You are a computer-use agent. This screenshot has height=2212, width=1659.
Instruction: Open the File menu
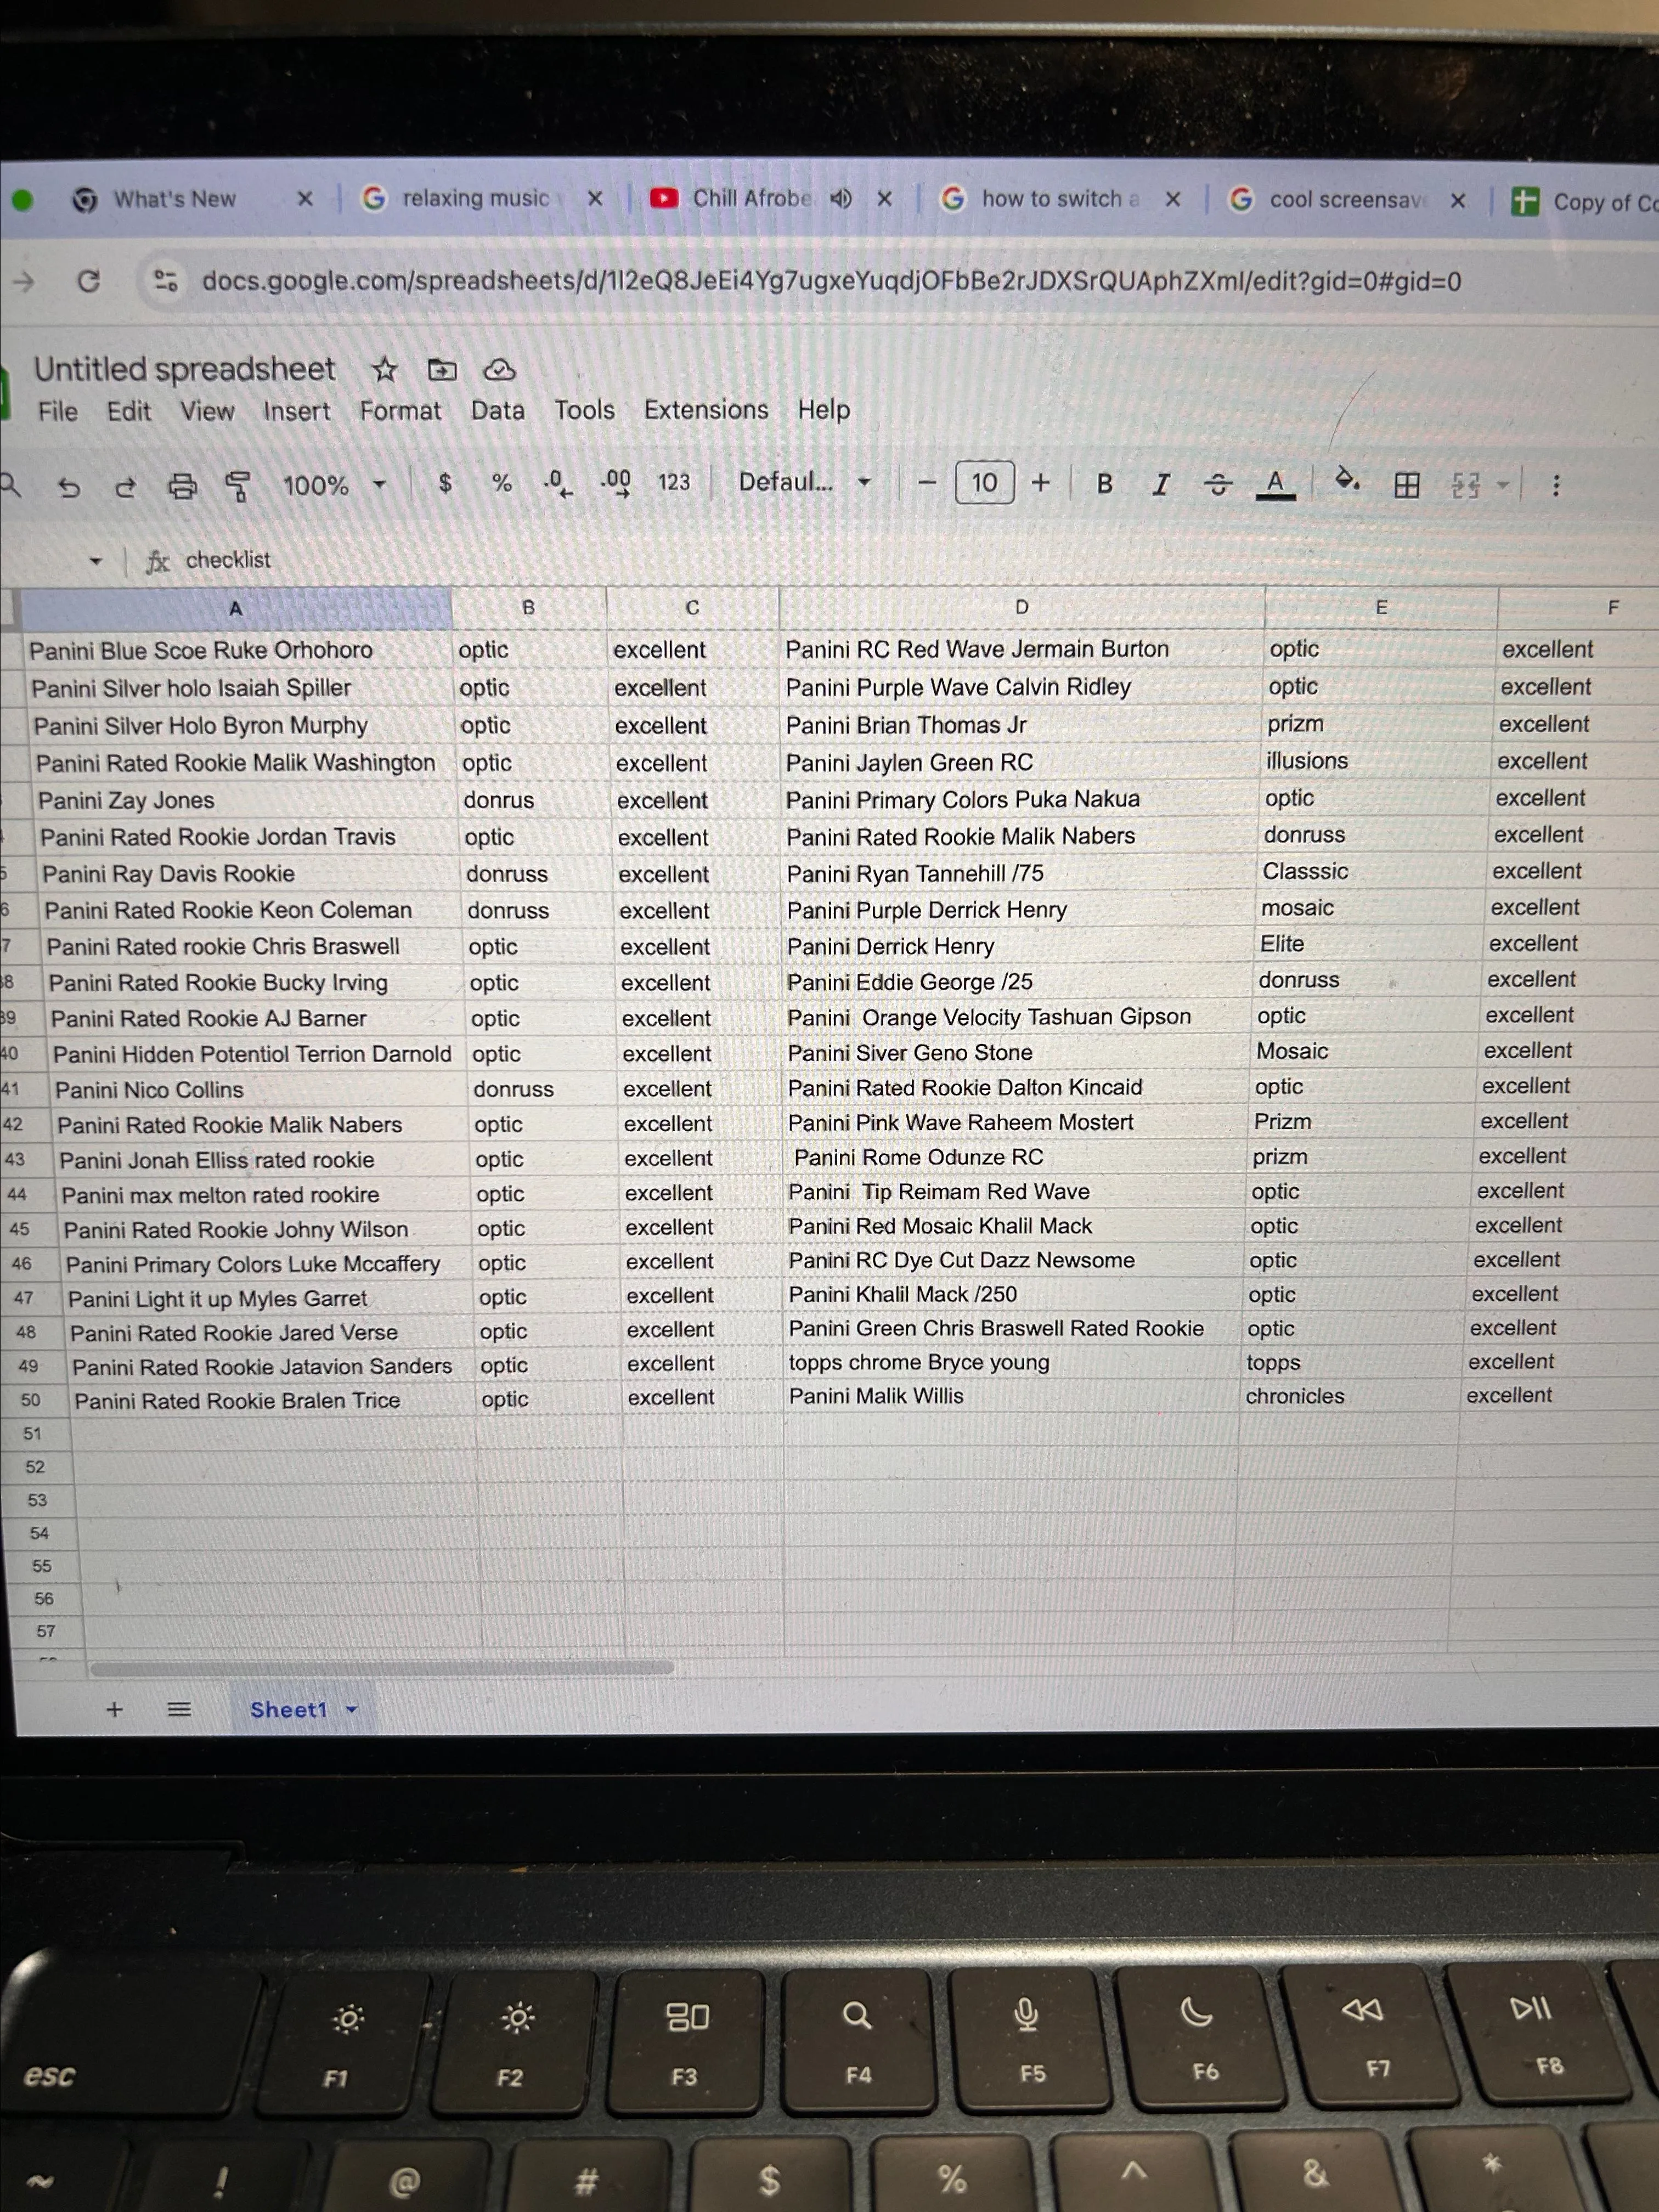(x=58, y=411)
